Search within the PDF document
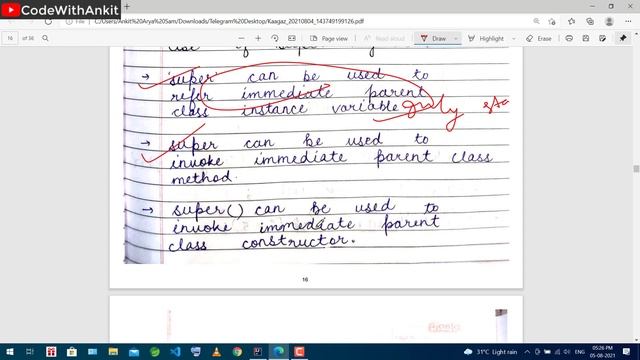The width and height of the screenshot is (640, 360). [x=45, y=38]
